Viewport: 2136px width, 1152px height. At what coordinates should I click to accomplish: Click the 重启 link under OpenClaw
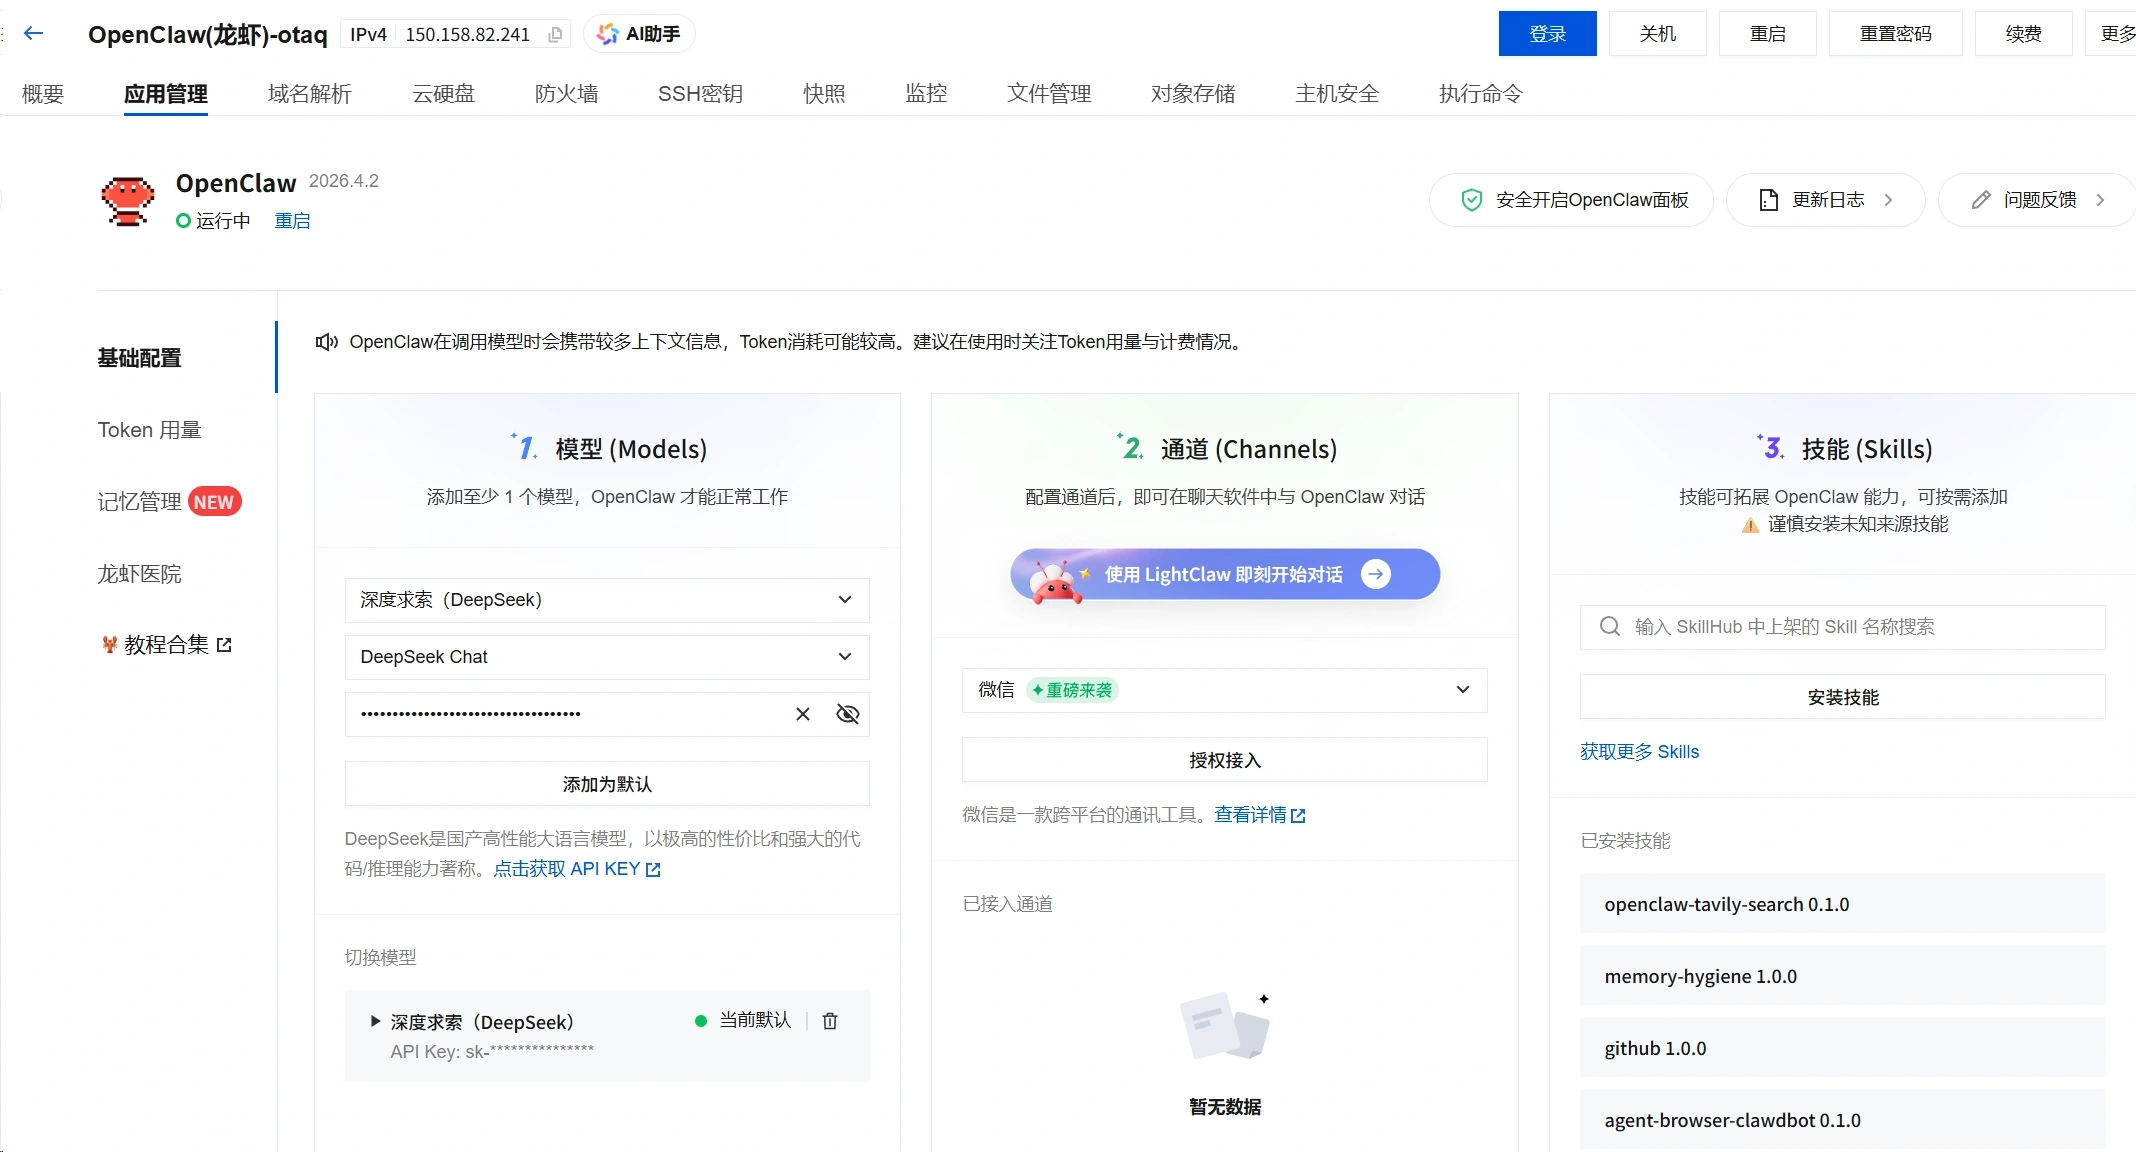[x=292, y=221]
